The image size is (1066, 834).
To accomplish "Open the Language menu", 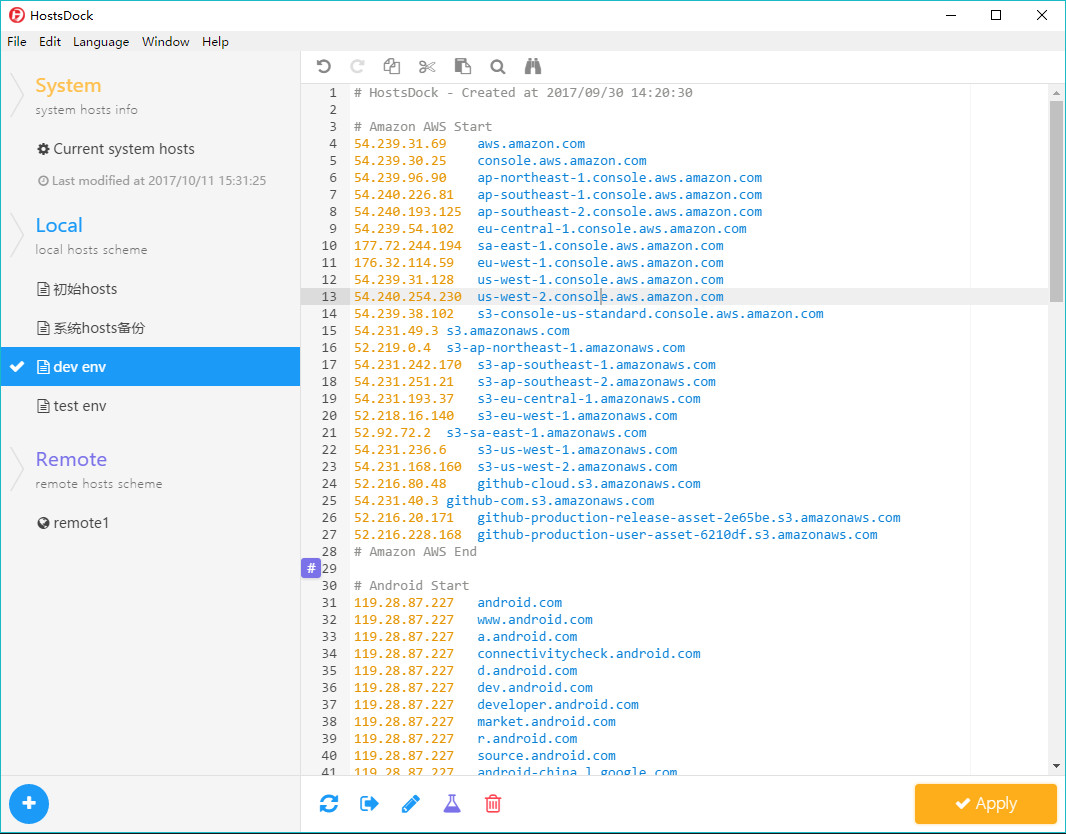I will [x=101, y=42].
